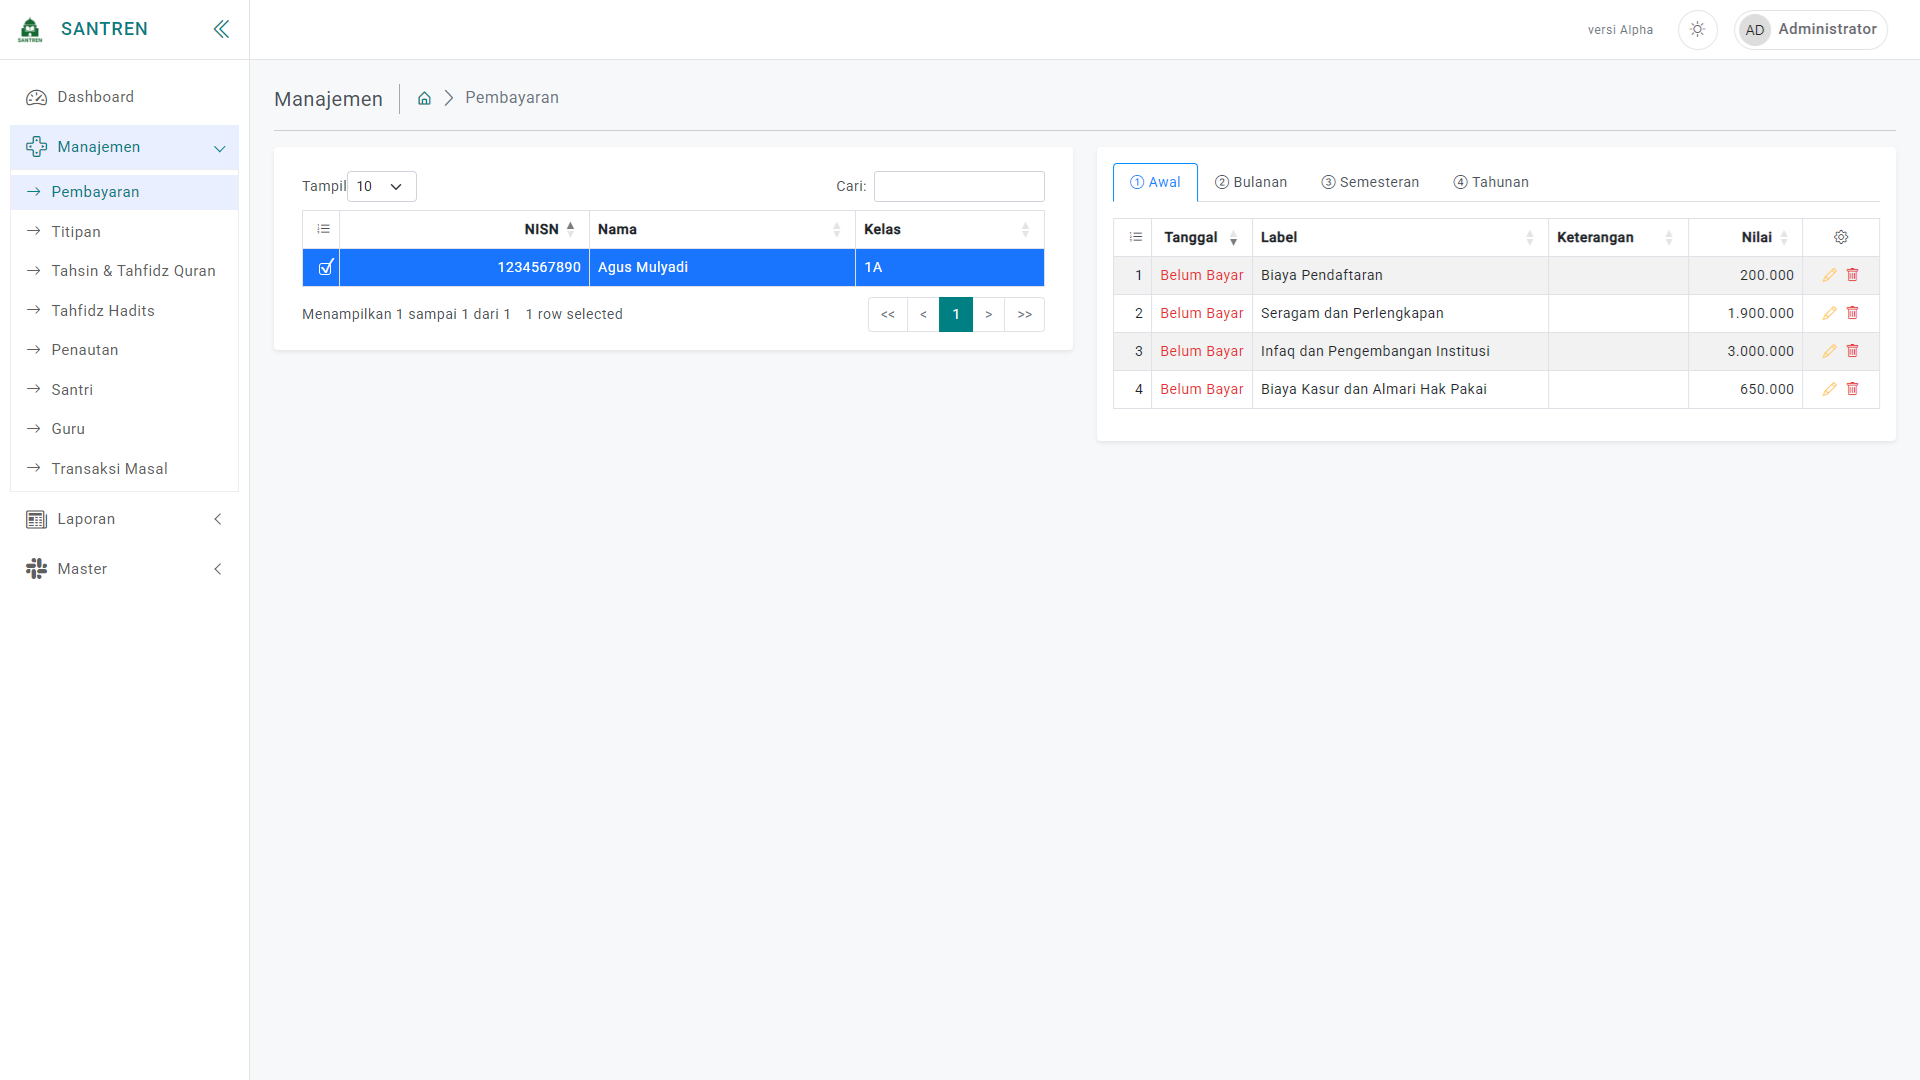Click the 1.900.000 value cell
The height and width of the screenshot is (1080, 1920).
pyautogui.click(x=1745, y=313)
